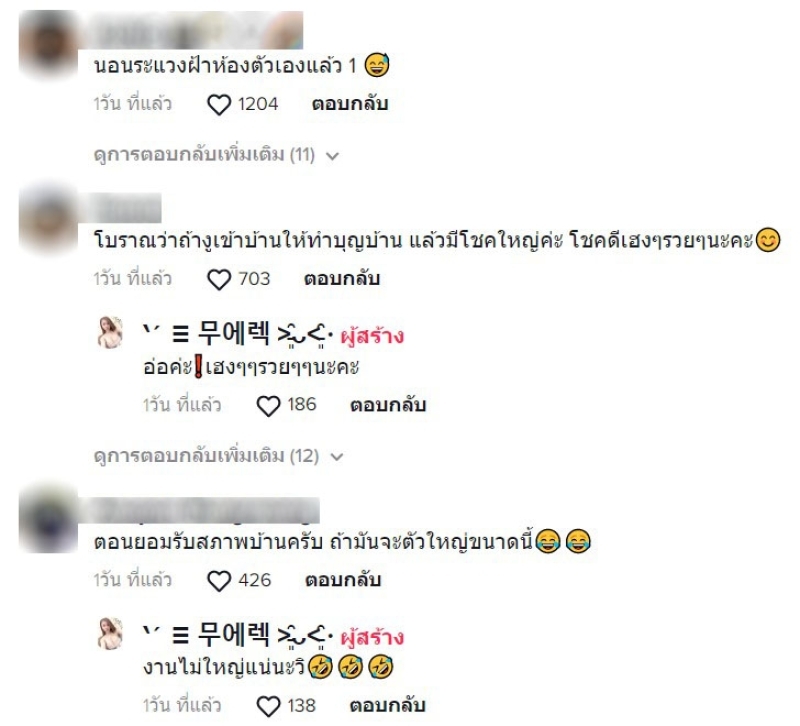Viewport: 800px width, 726px height.
Task: Tap the heart on the 703-like comment
Action: click(x=219, y=280)
